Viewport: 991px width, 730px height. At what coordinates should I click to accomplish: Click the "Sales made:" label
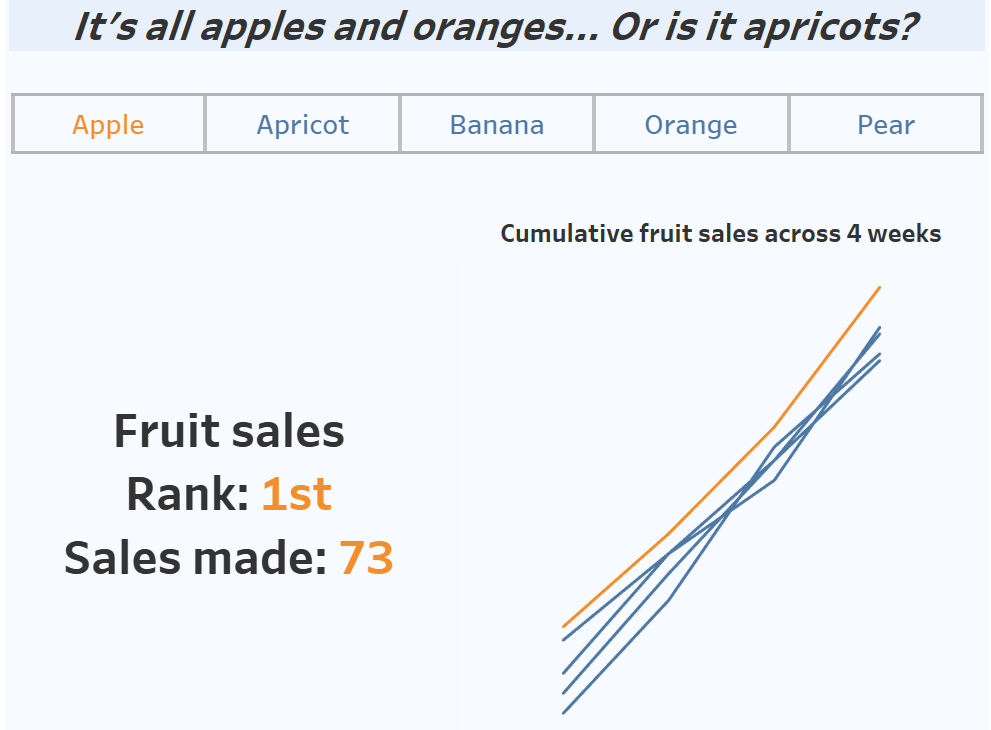pos(196,558)
